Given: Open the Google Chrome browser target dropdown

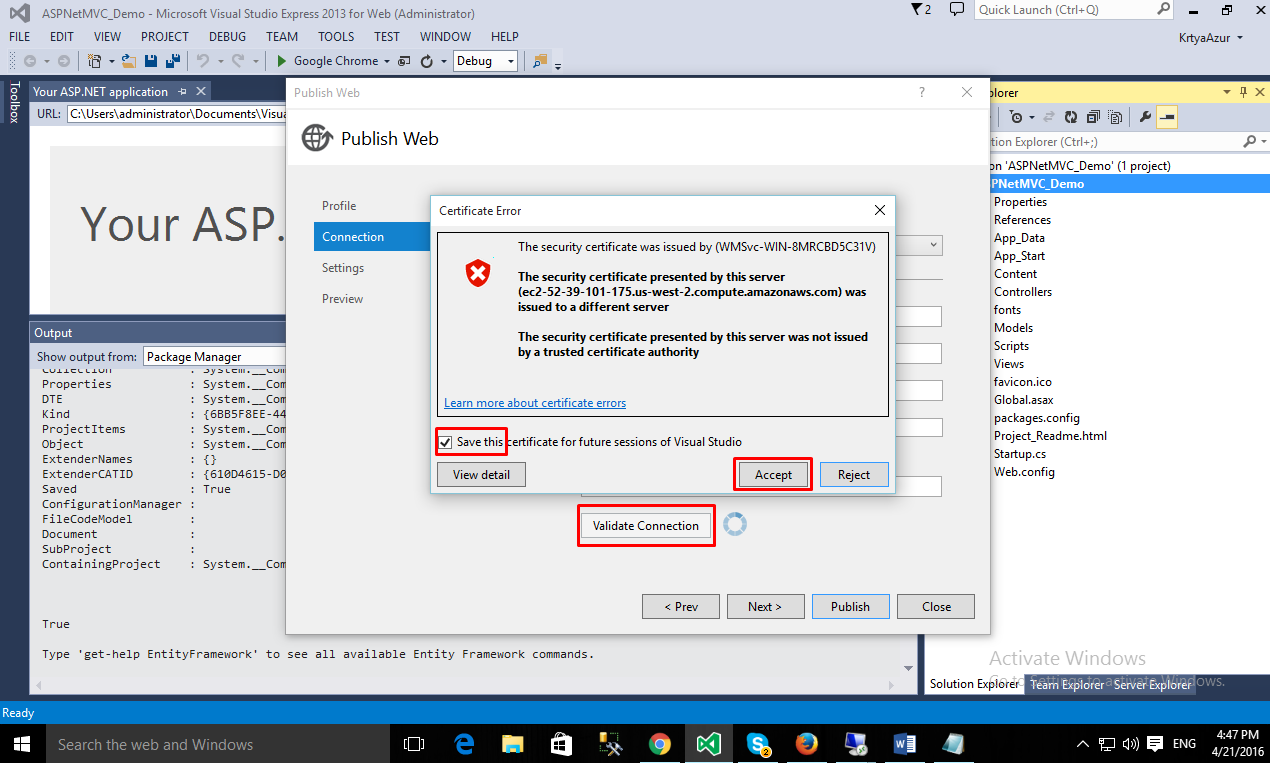Looking at the screenshot, I should pyautogui.click(x=385, y=61).
